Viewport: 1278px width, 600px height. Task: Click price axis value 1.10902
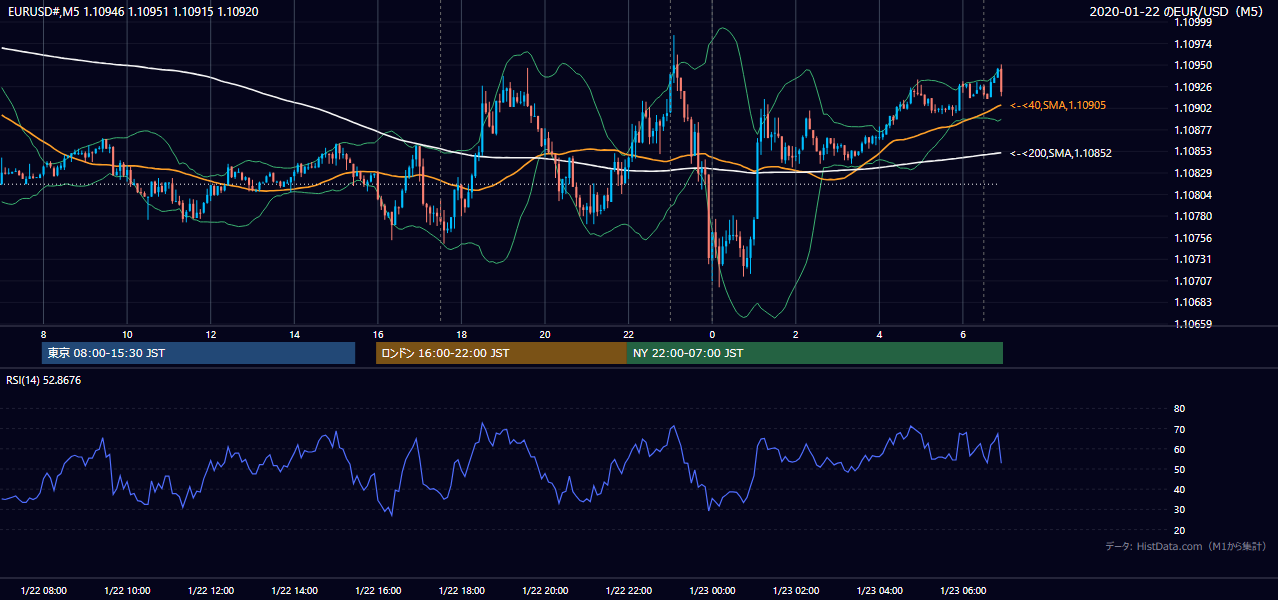1194,109
